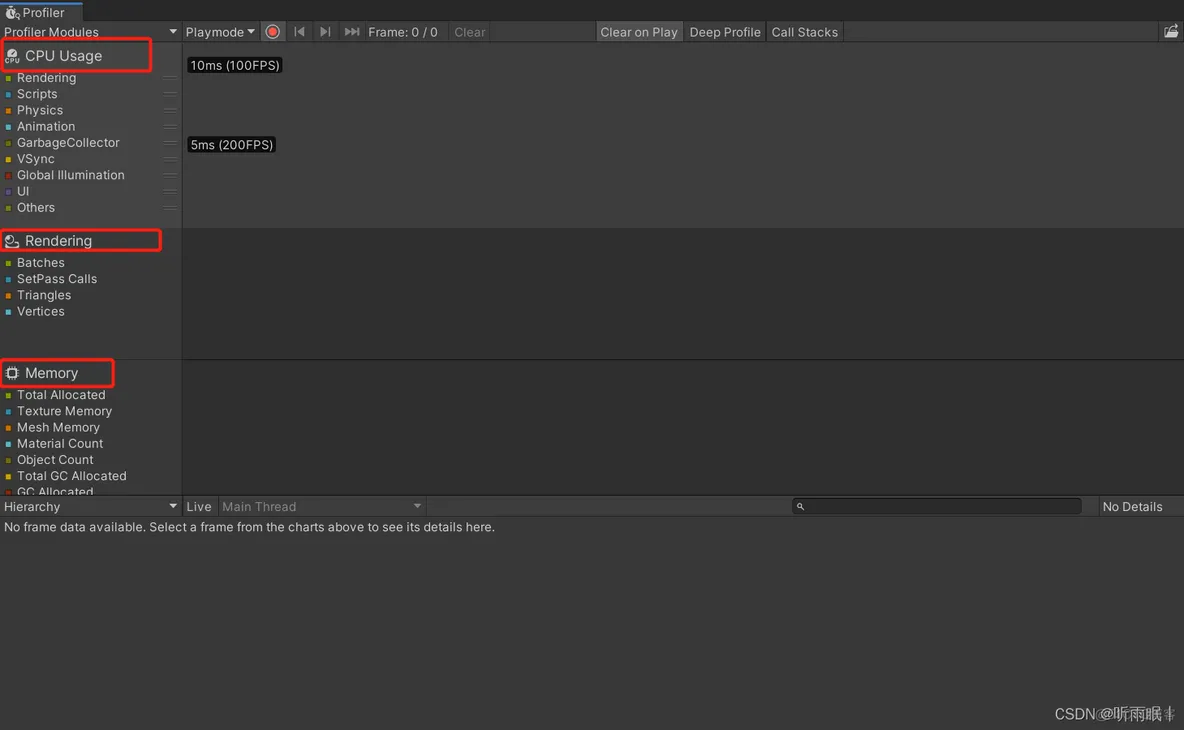This screenshot has height=730, width=1184.
Task: Click the 5ms (200FPS) chart label
Action: [231, 145]
